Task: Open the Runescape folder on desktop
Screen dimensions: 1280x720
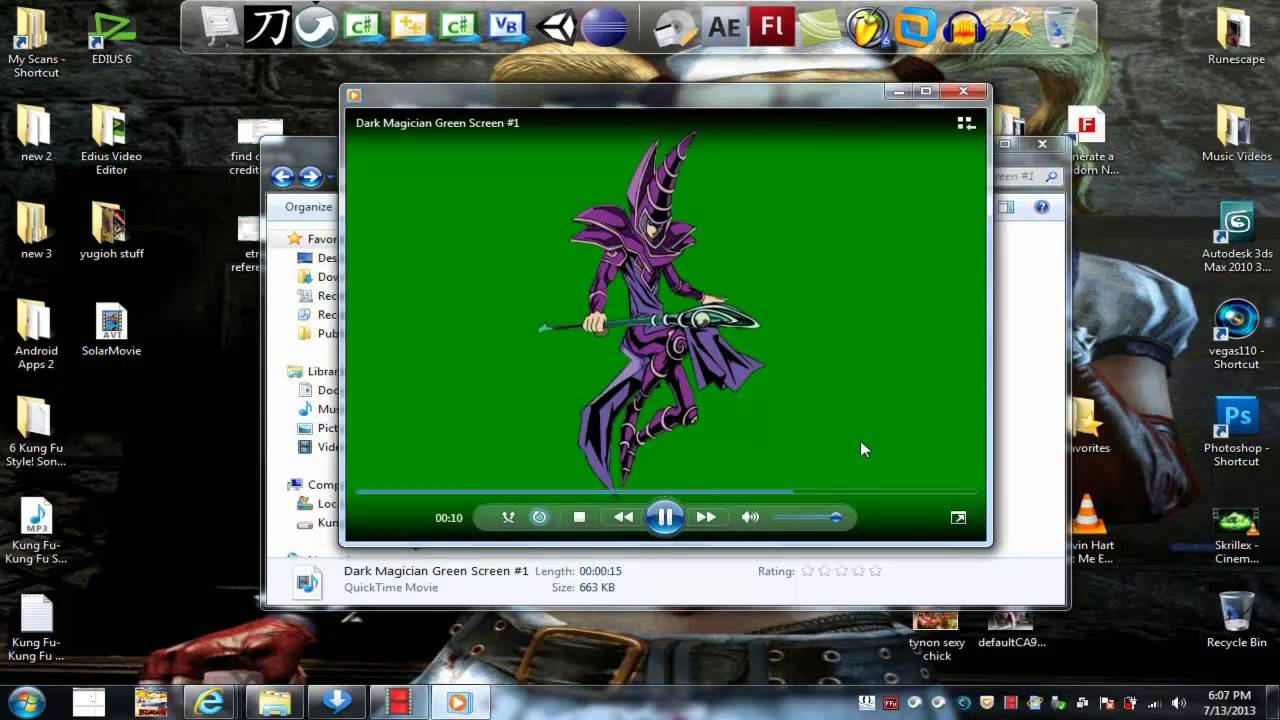Action: tap(1236, 38)
